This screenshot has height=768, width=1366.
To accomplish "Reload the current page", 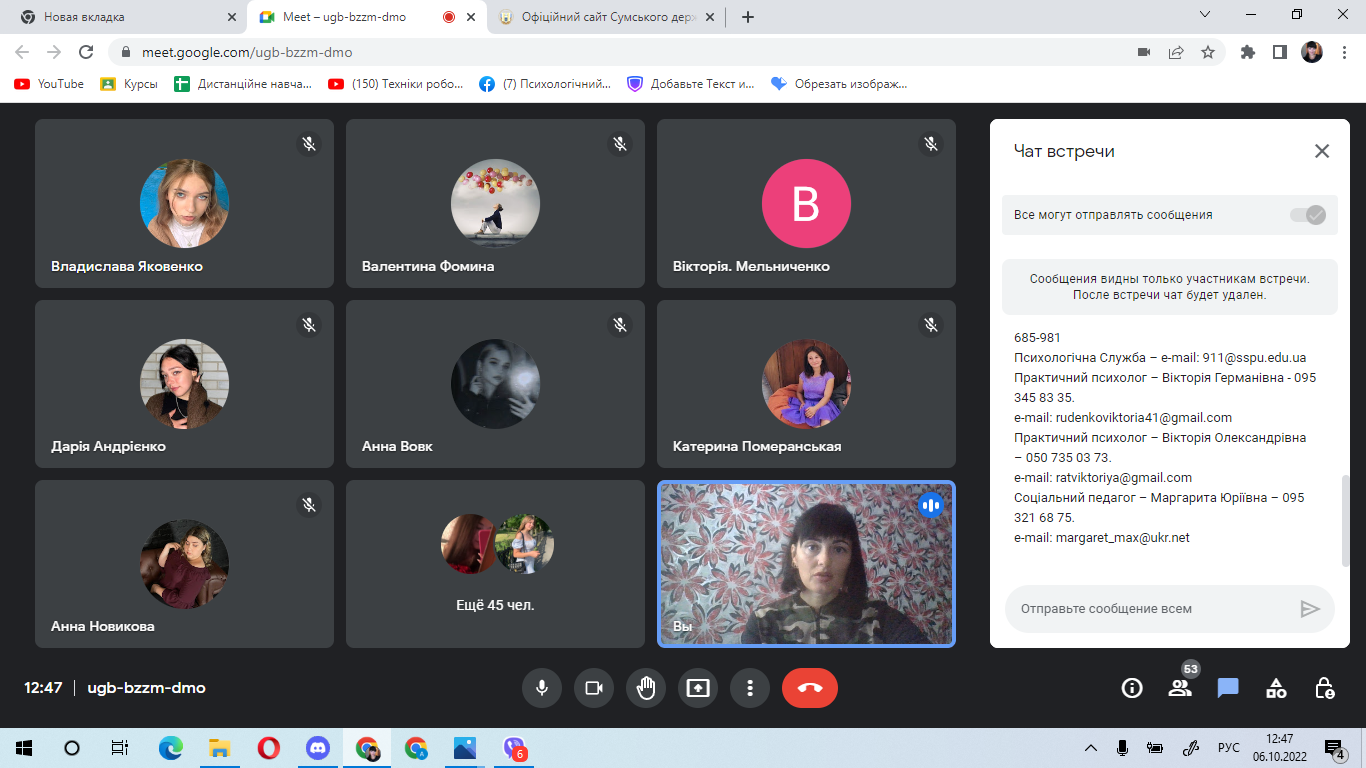I will [x=86, y=52].
